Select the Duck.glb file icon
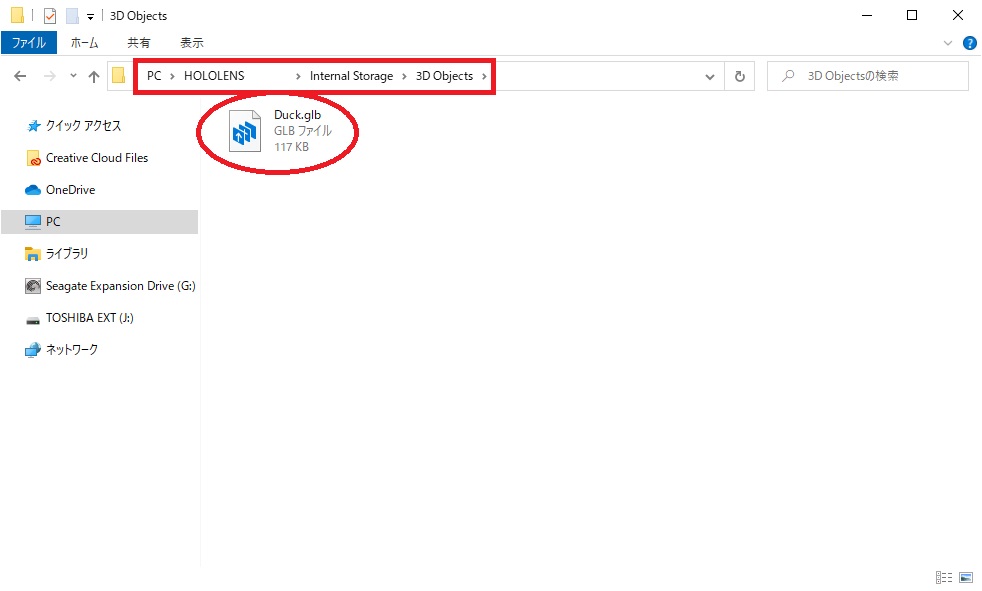This screenshot has width=982, height=591. (245, 131)
